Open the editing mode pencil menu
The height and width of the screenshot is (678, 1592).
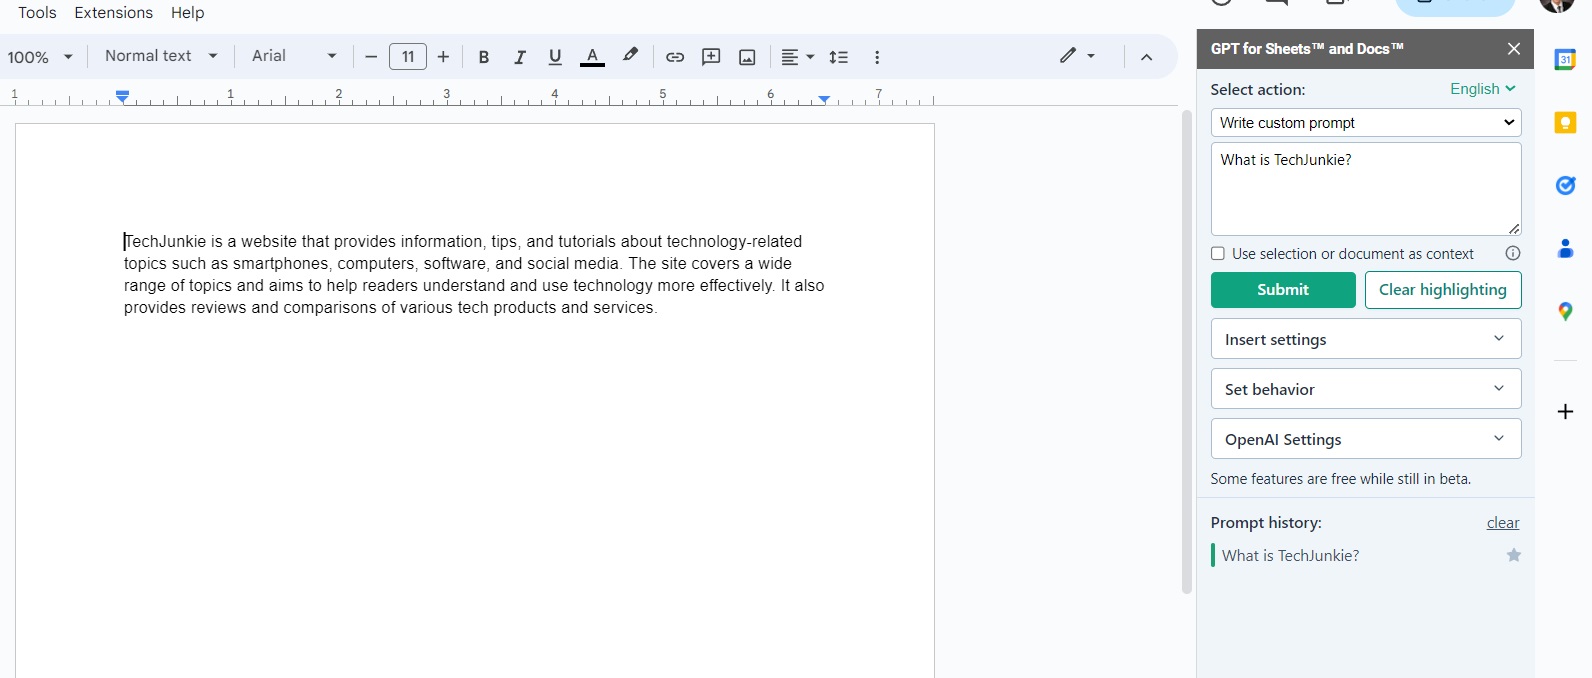point(1077,56)
